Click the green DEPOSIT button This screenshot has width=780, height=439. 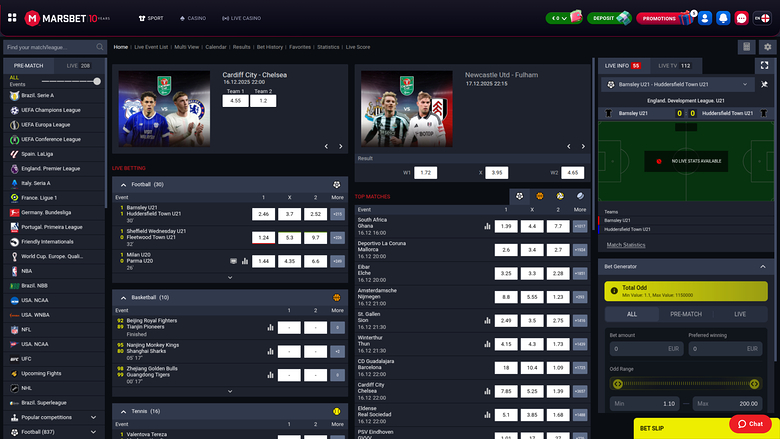coord(609,18)
